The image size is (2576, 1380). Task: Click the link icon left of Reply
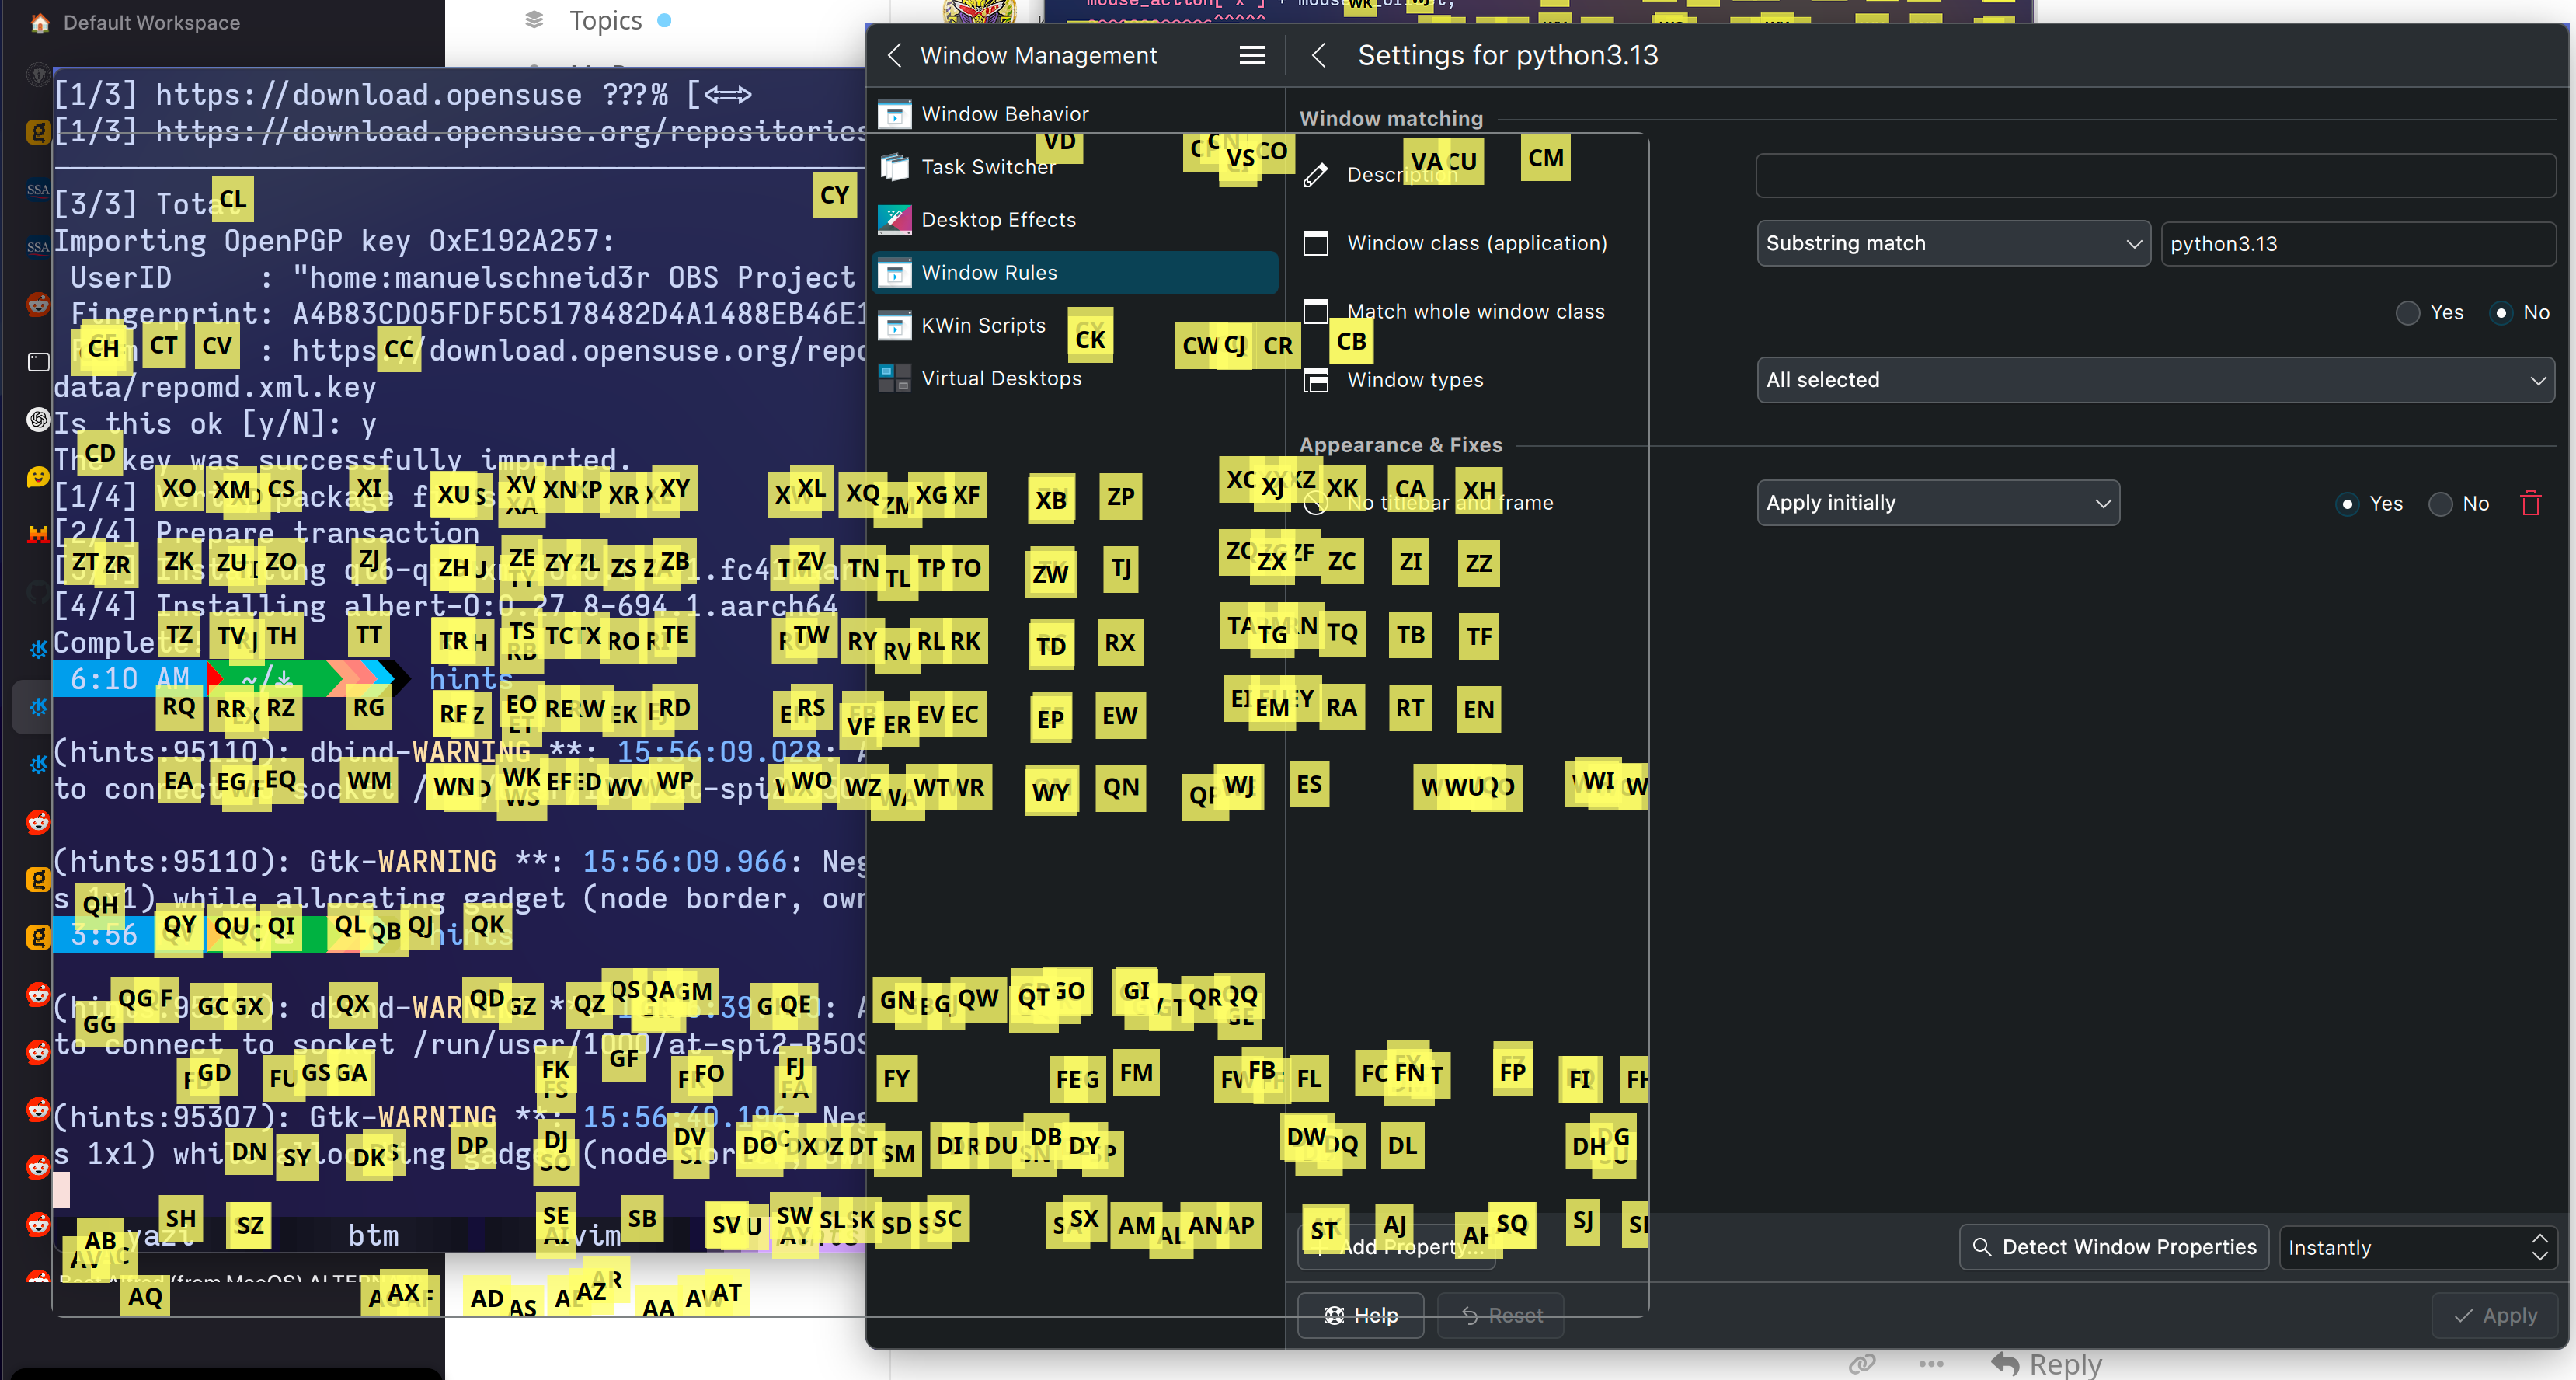click(1861, 1364)
